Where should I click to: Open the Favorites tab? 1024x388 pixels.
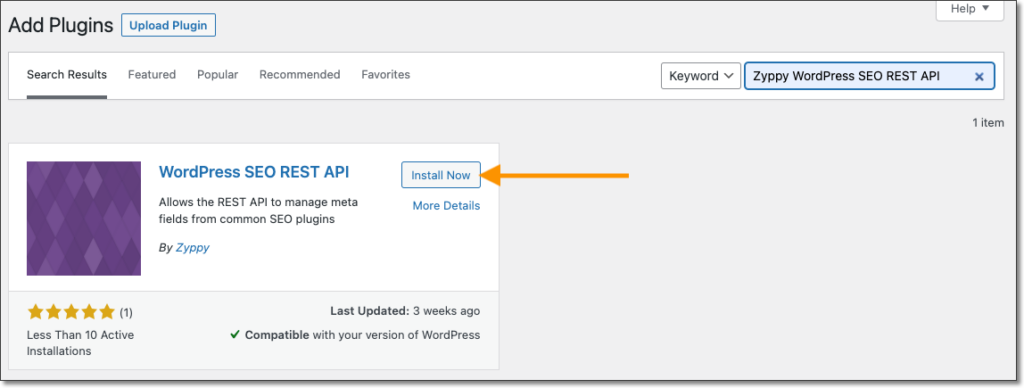pyautogui.click(x=386, y=74)
